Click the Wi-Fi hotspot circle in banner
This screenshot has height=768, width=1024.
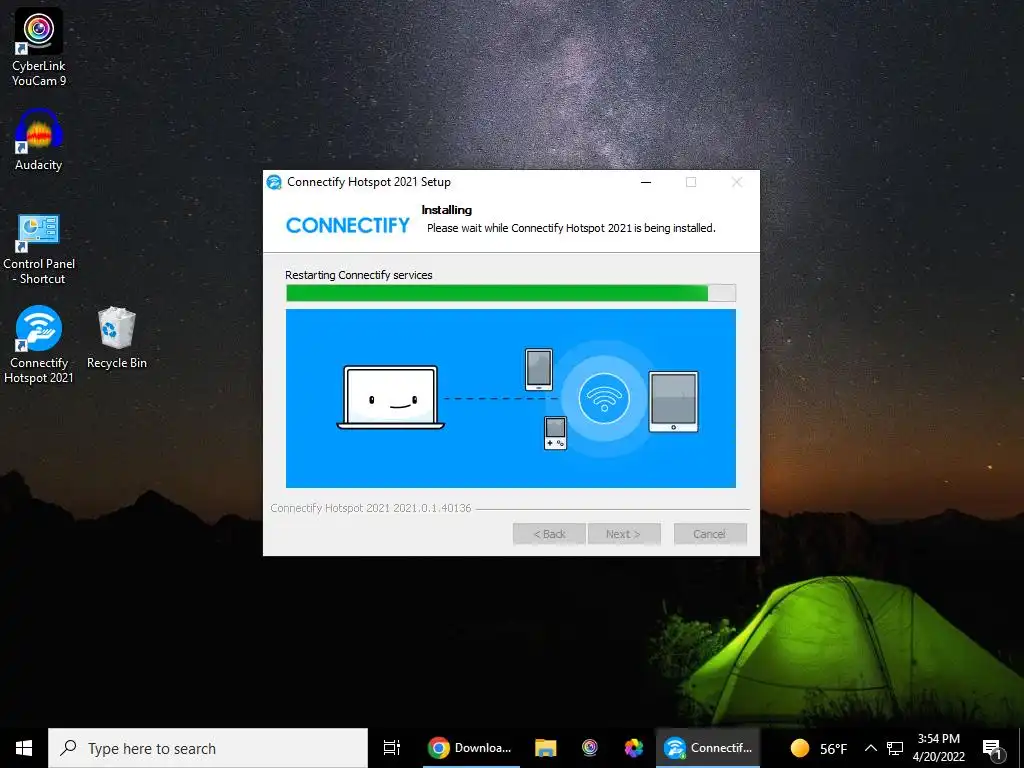(x=604, y=398)
